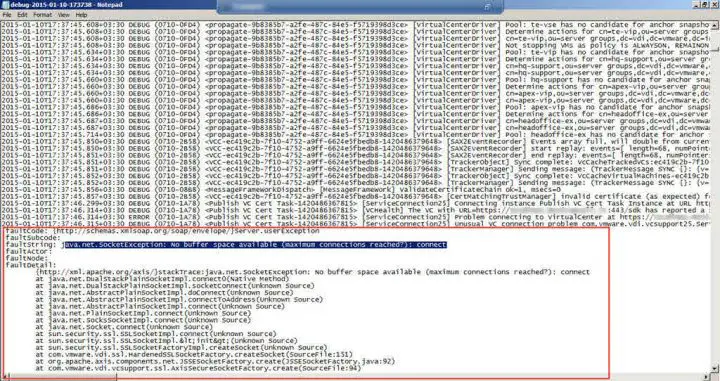The width and height of the screenshot is (720, 381).
Task: Open the Help menu
Action: 81,15
